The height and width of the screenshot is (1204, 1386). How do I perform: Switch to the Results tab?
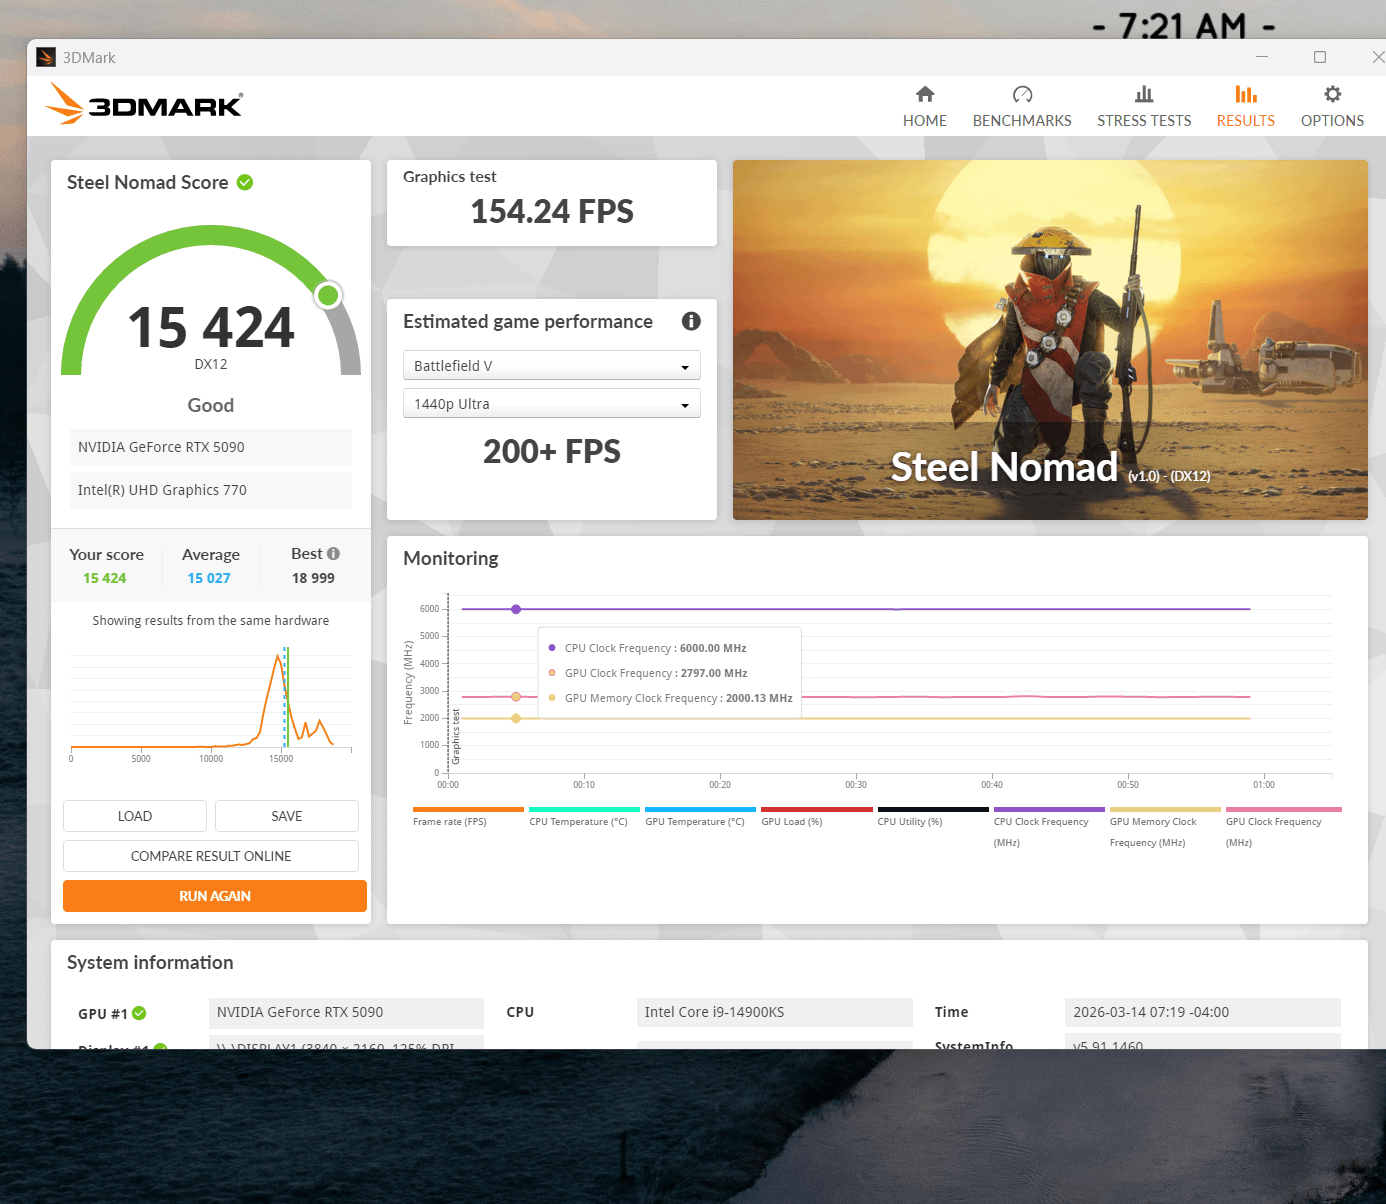tap(1245, 106)
